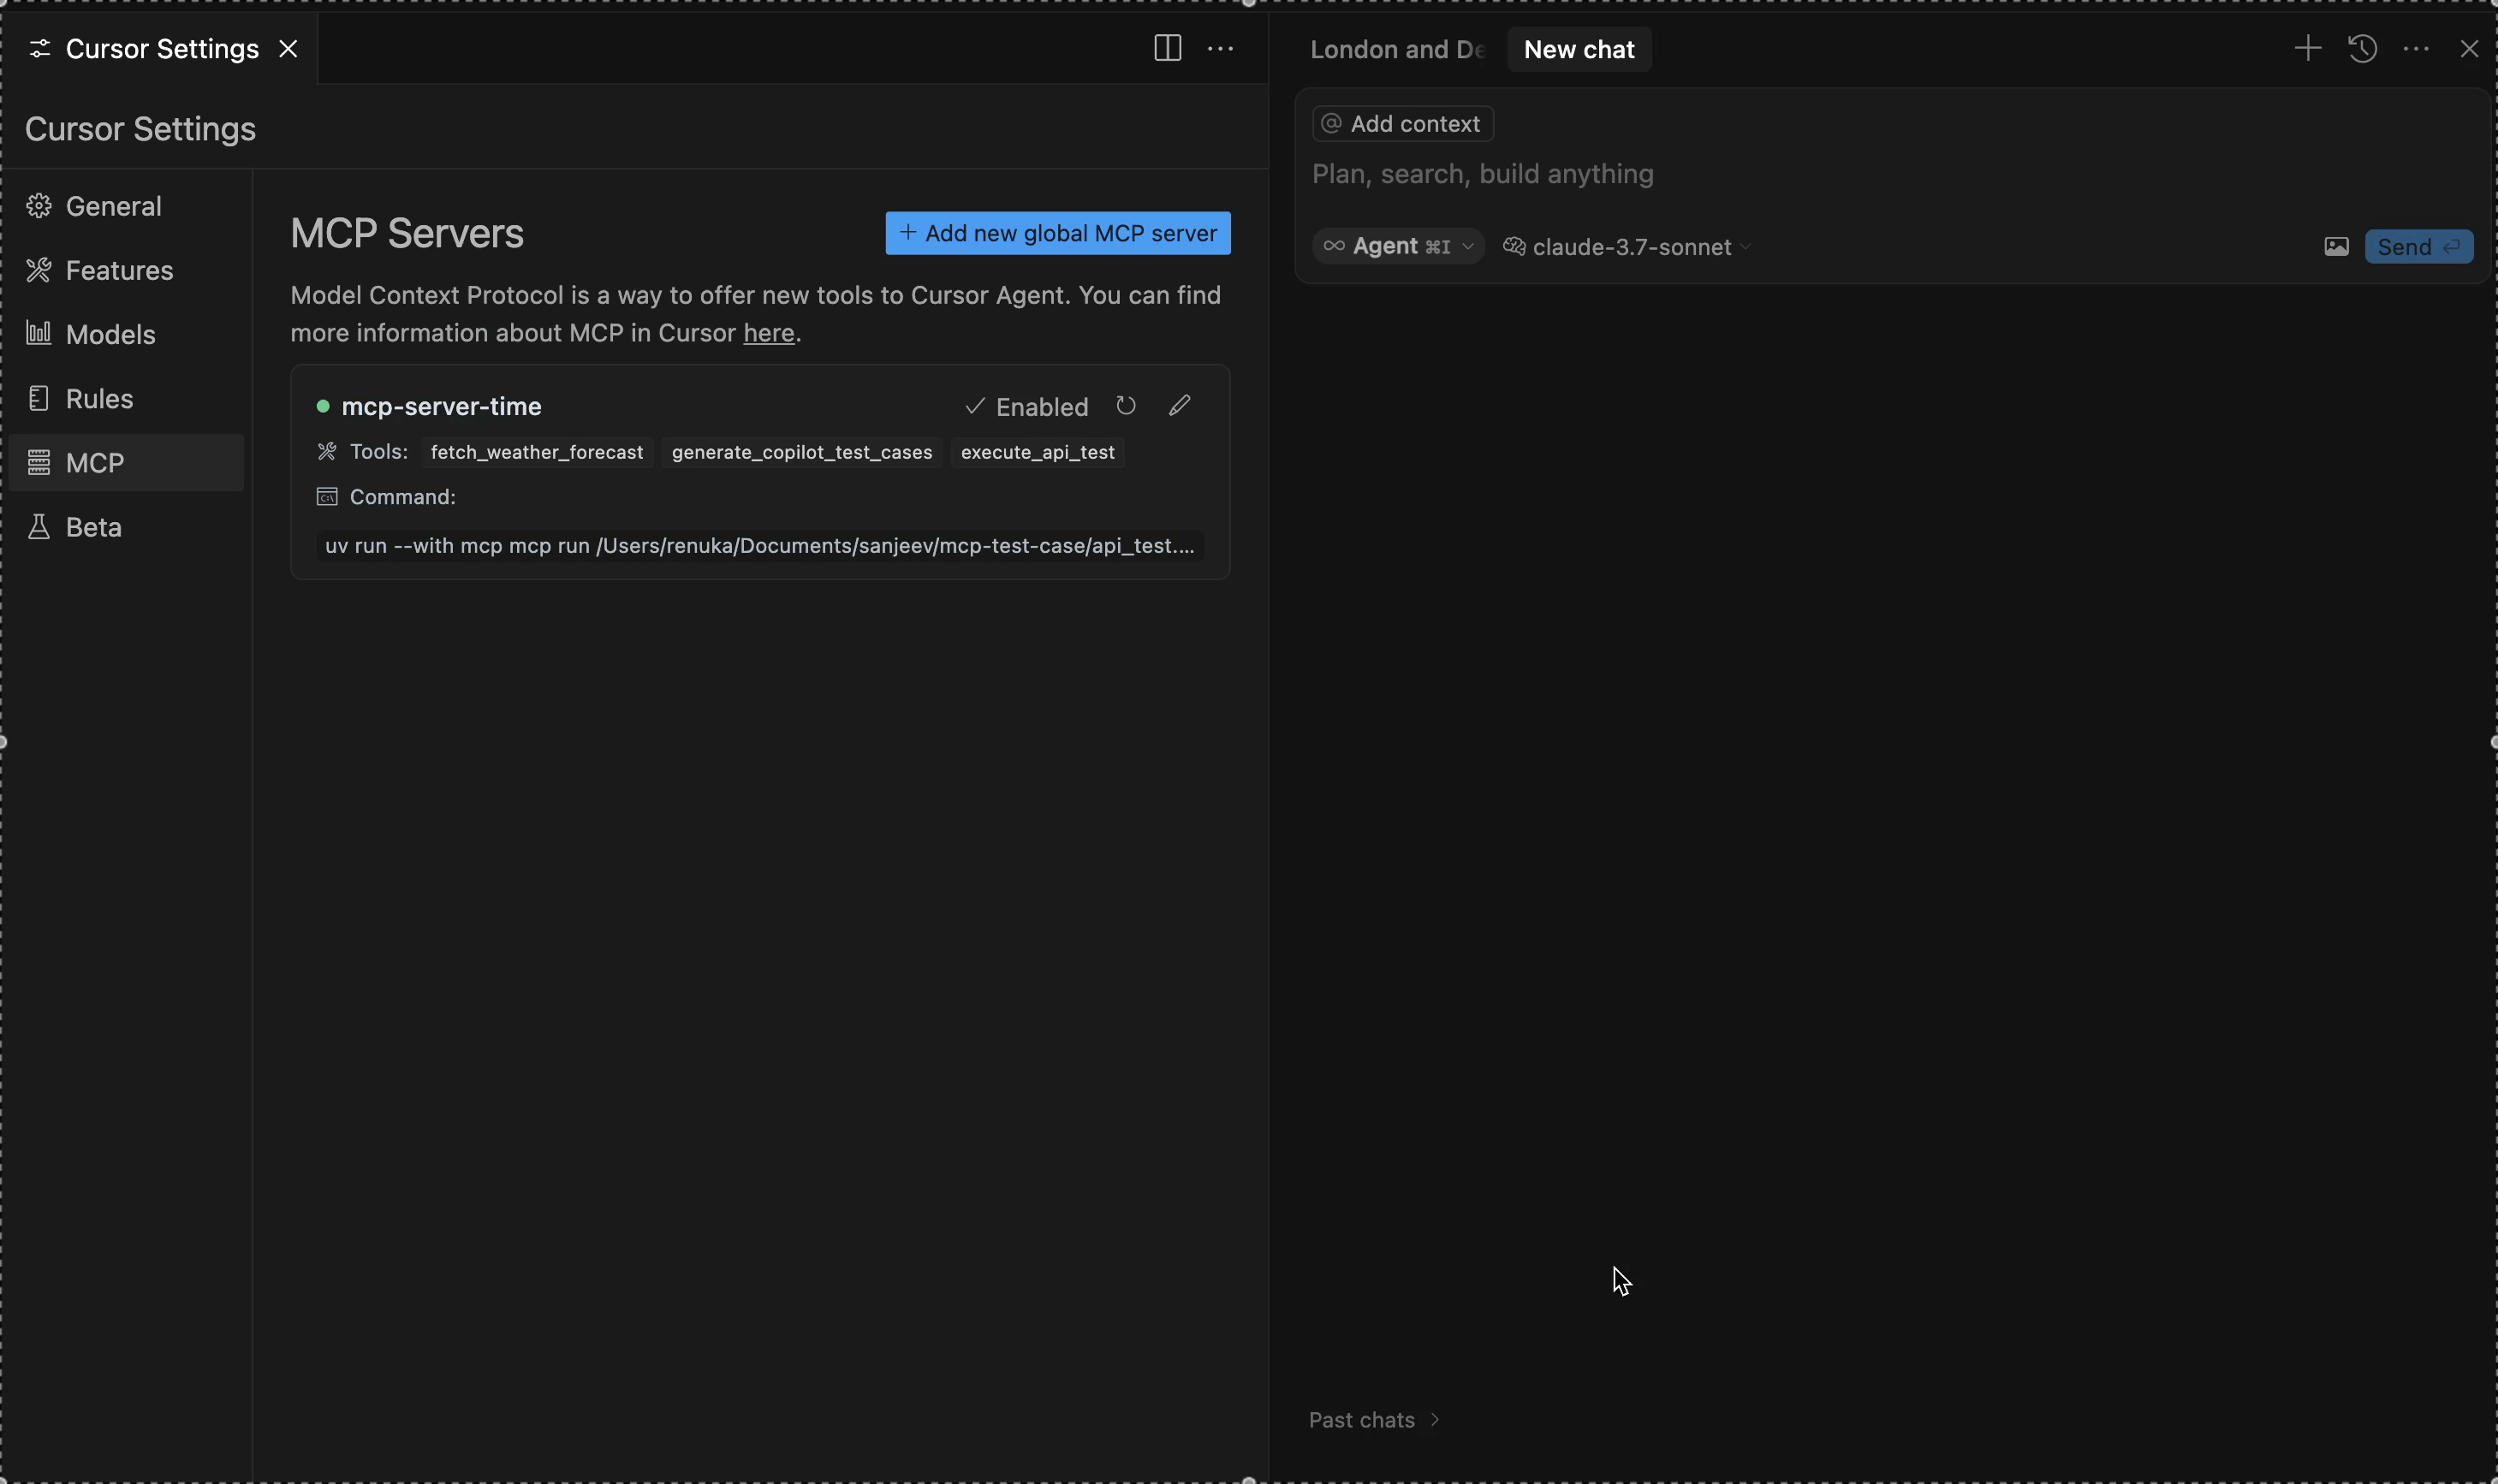
Task: Edit the mcp-server-time server configuration
Action: [1180, 406]
